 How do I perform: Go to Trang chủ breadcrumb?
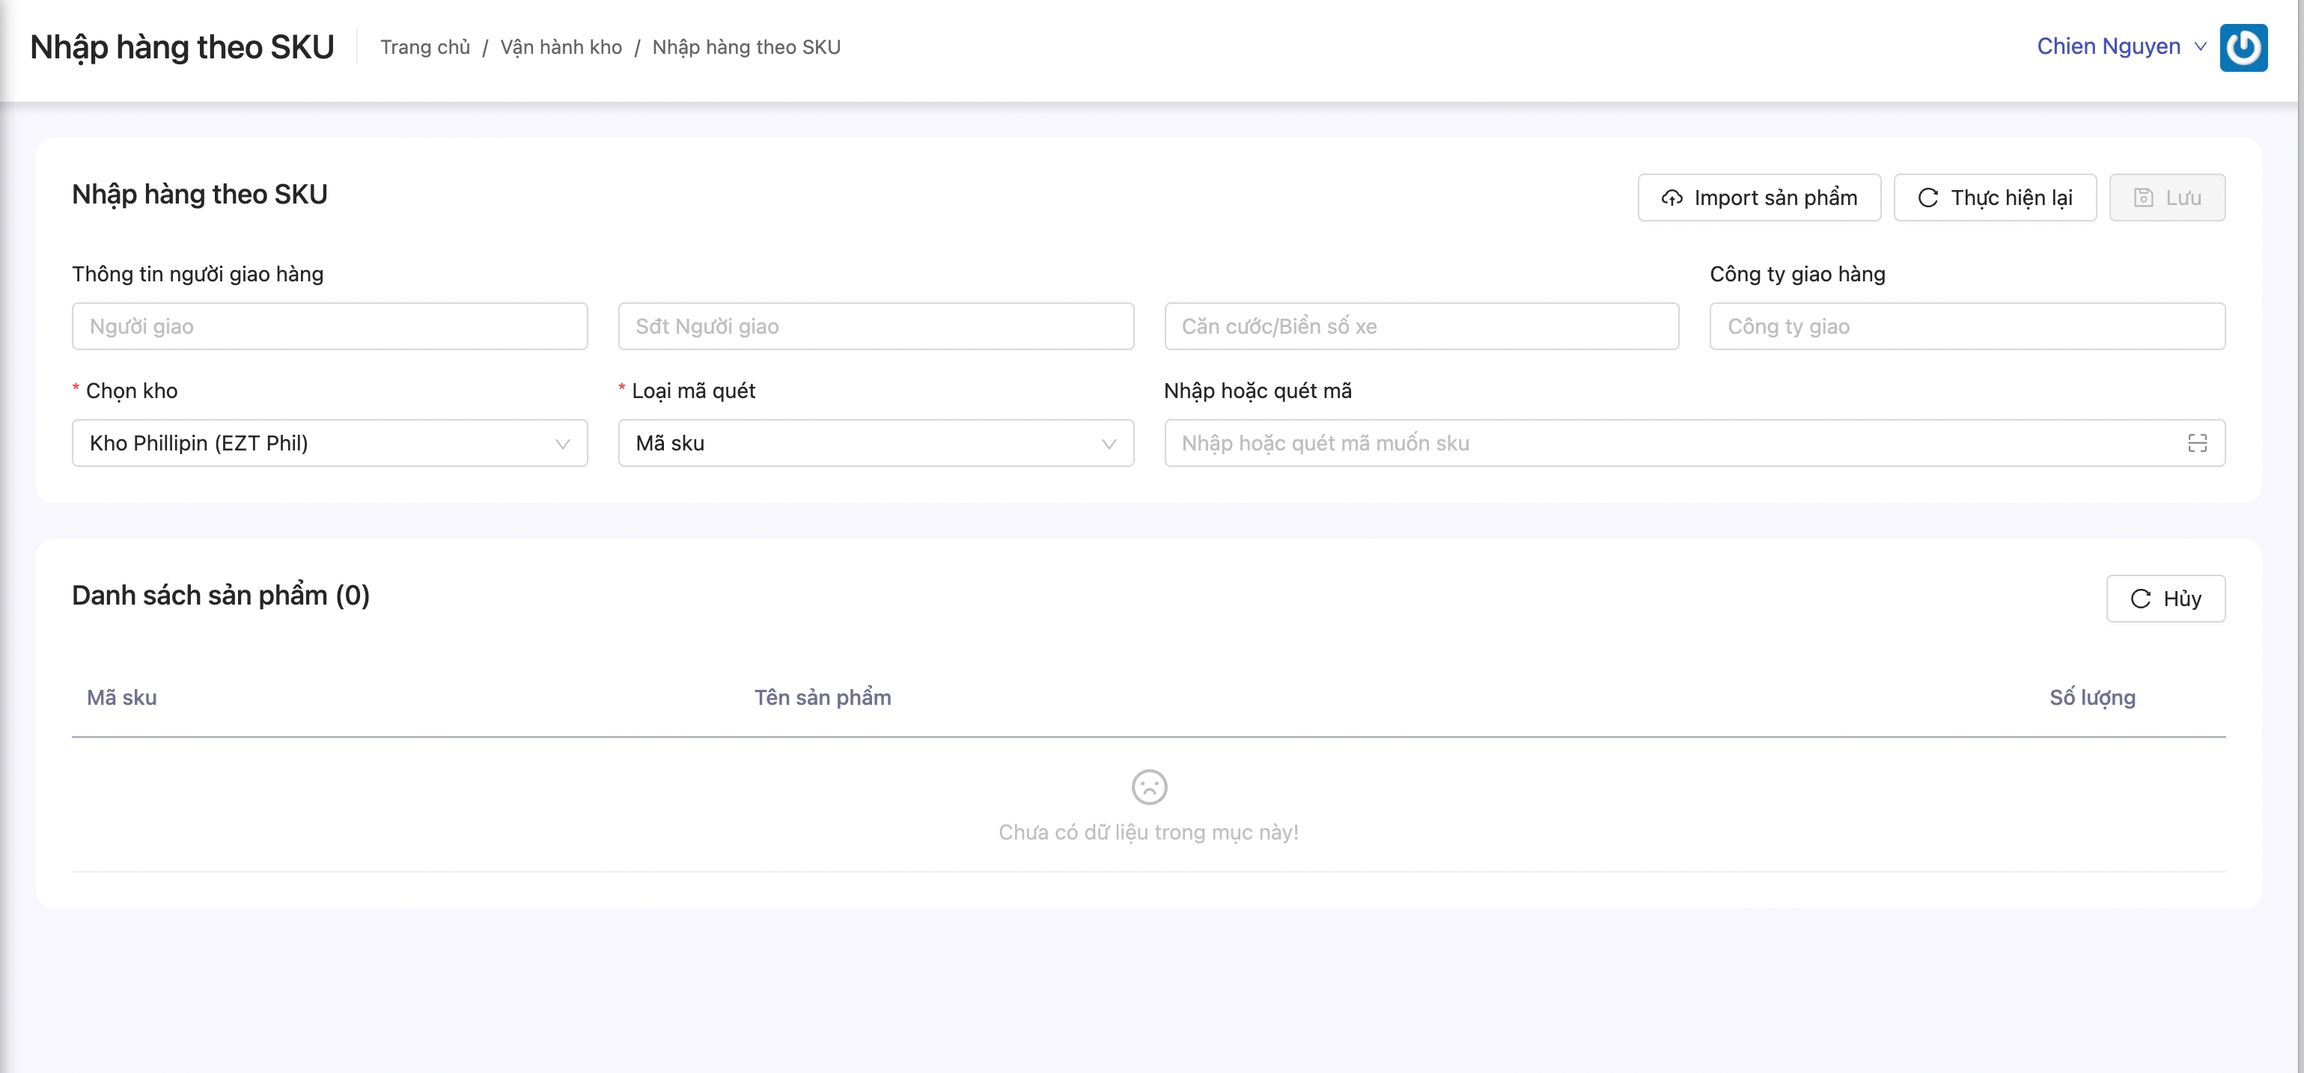point(425,47)
